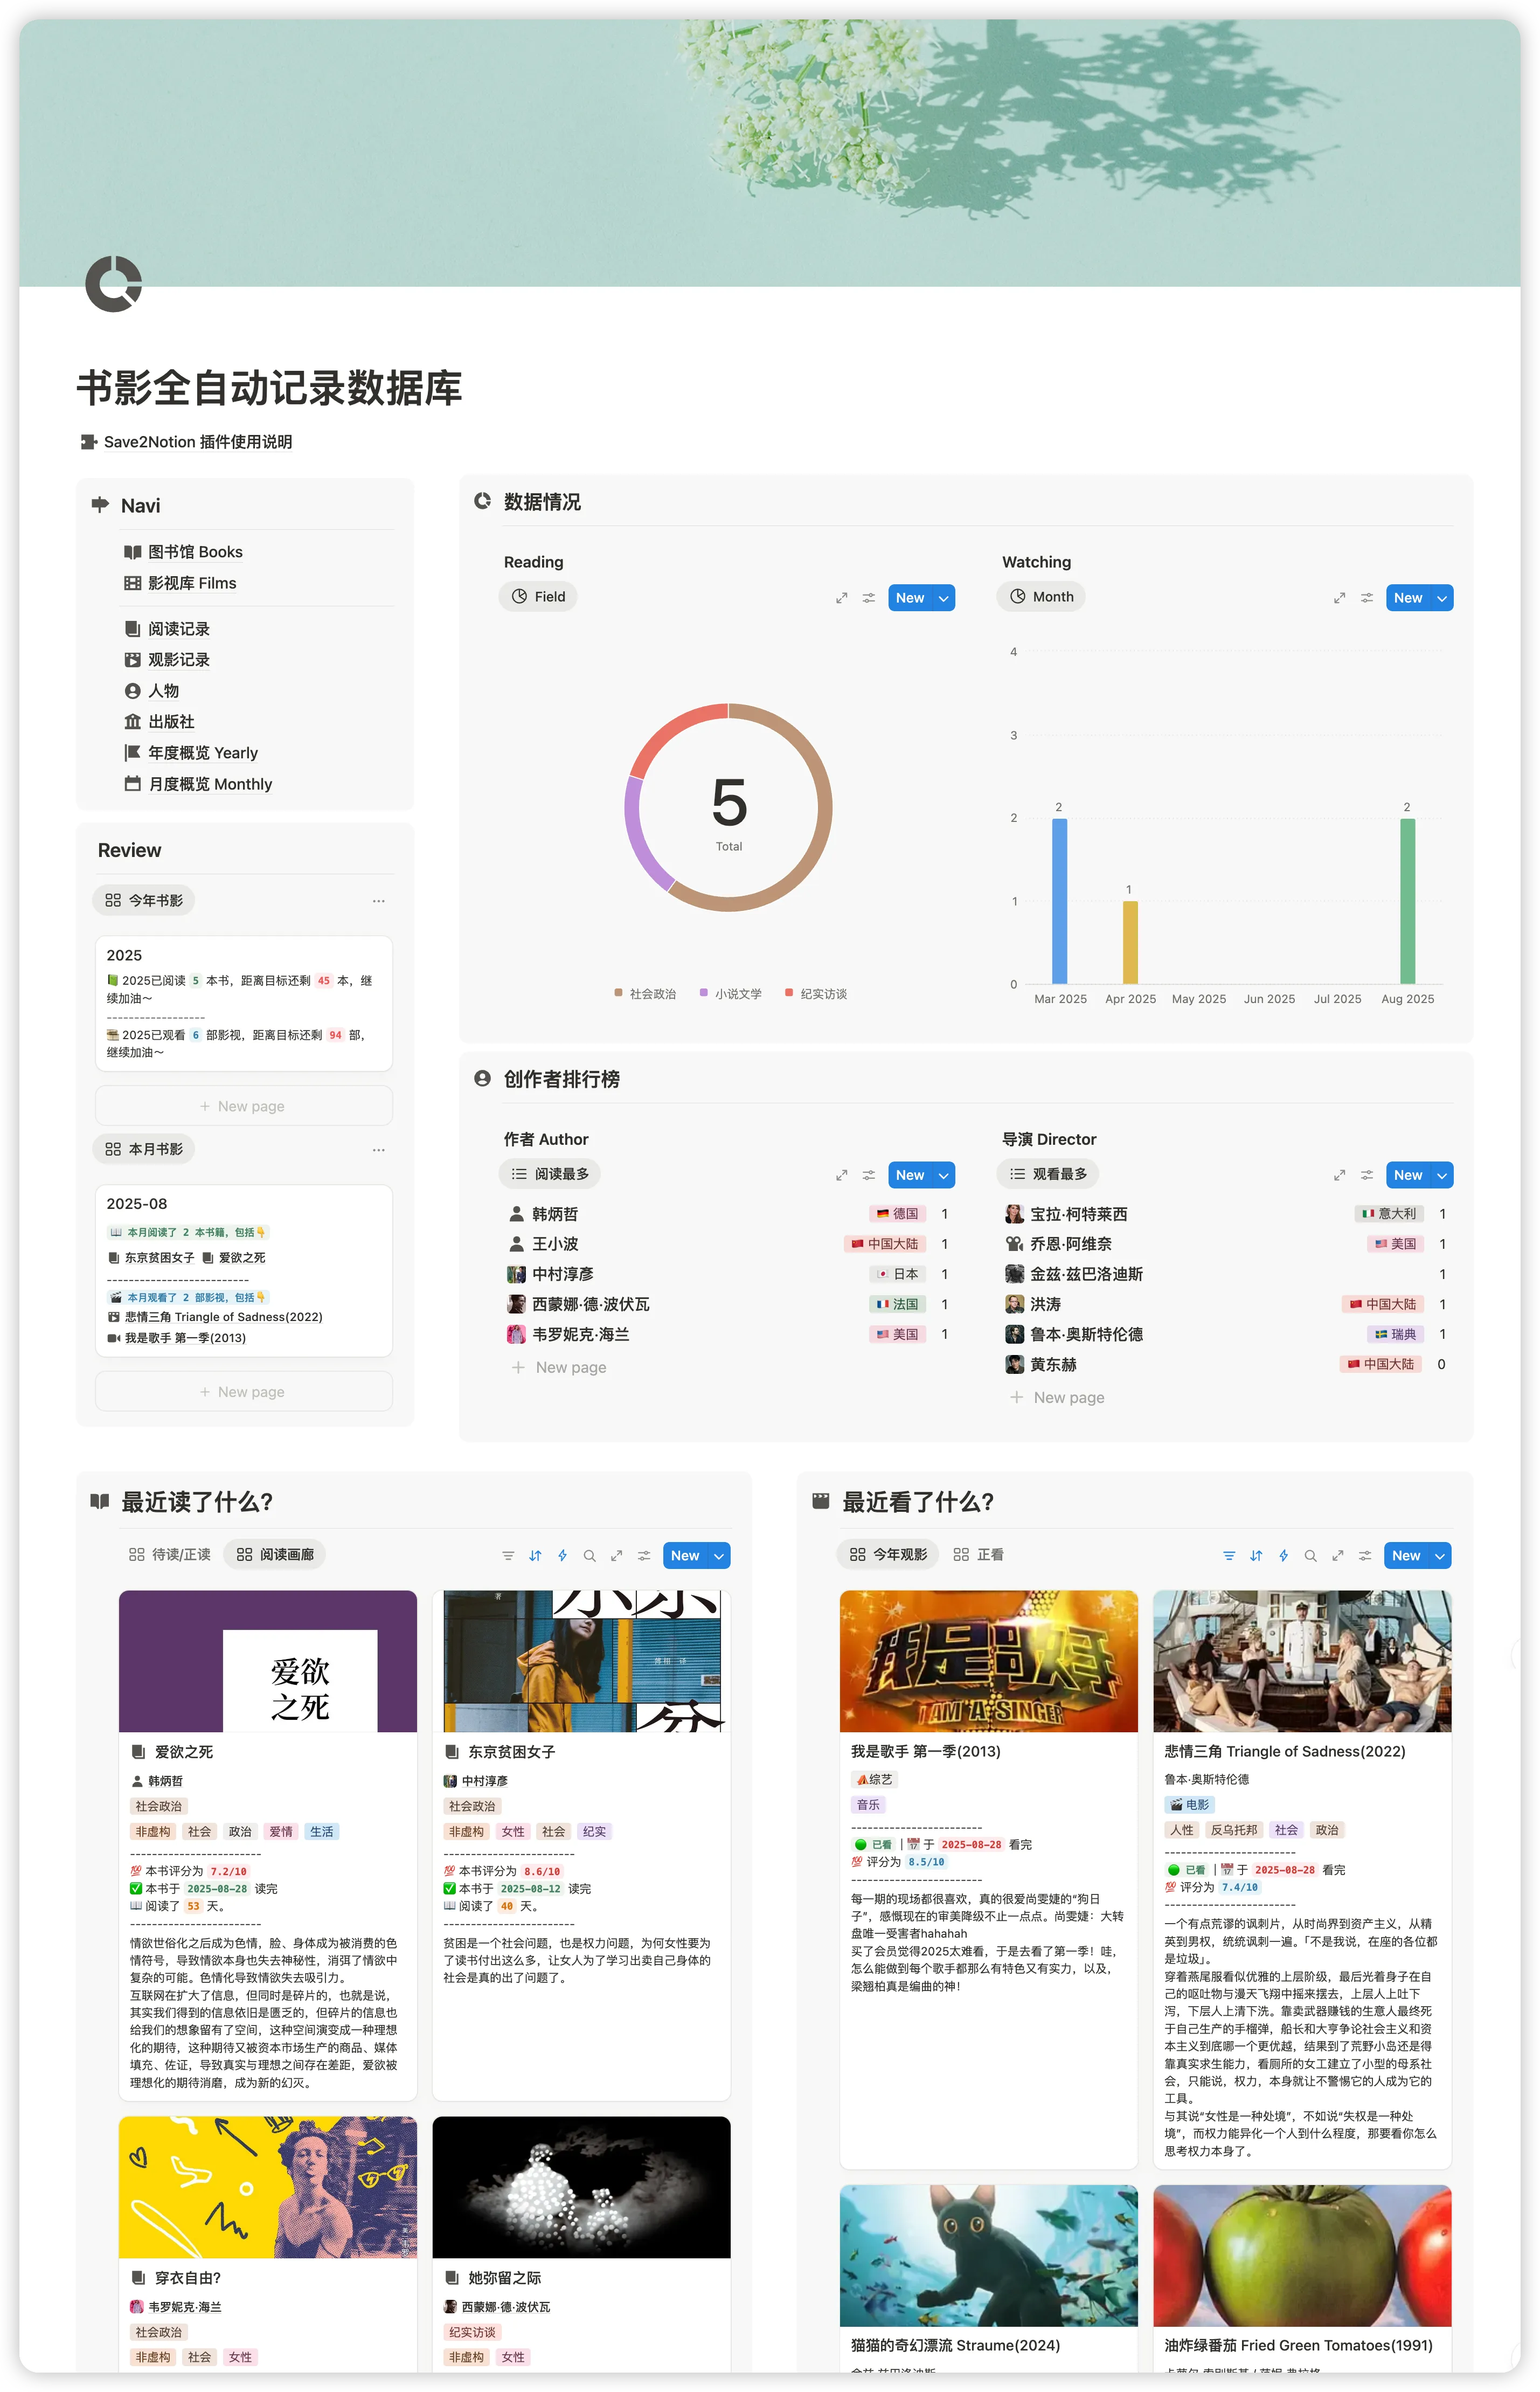Open dropdown arrow next to Reading's New button
This screenshot has width=1540, height=2392.
(x=943, y=598)
